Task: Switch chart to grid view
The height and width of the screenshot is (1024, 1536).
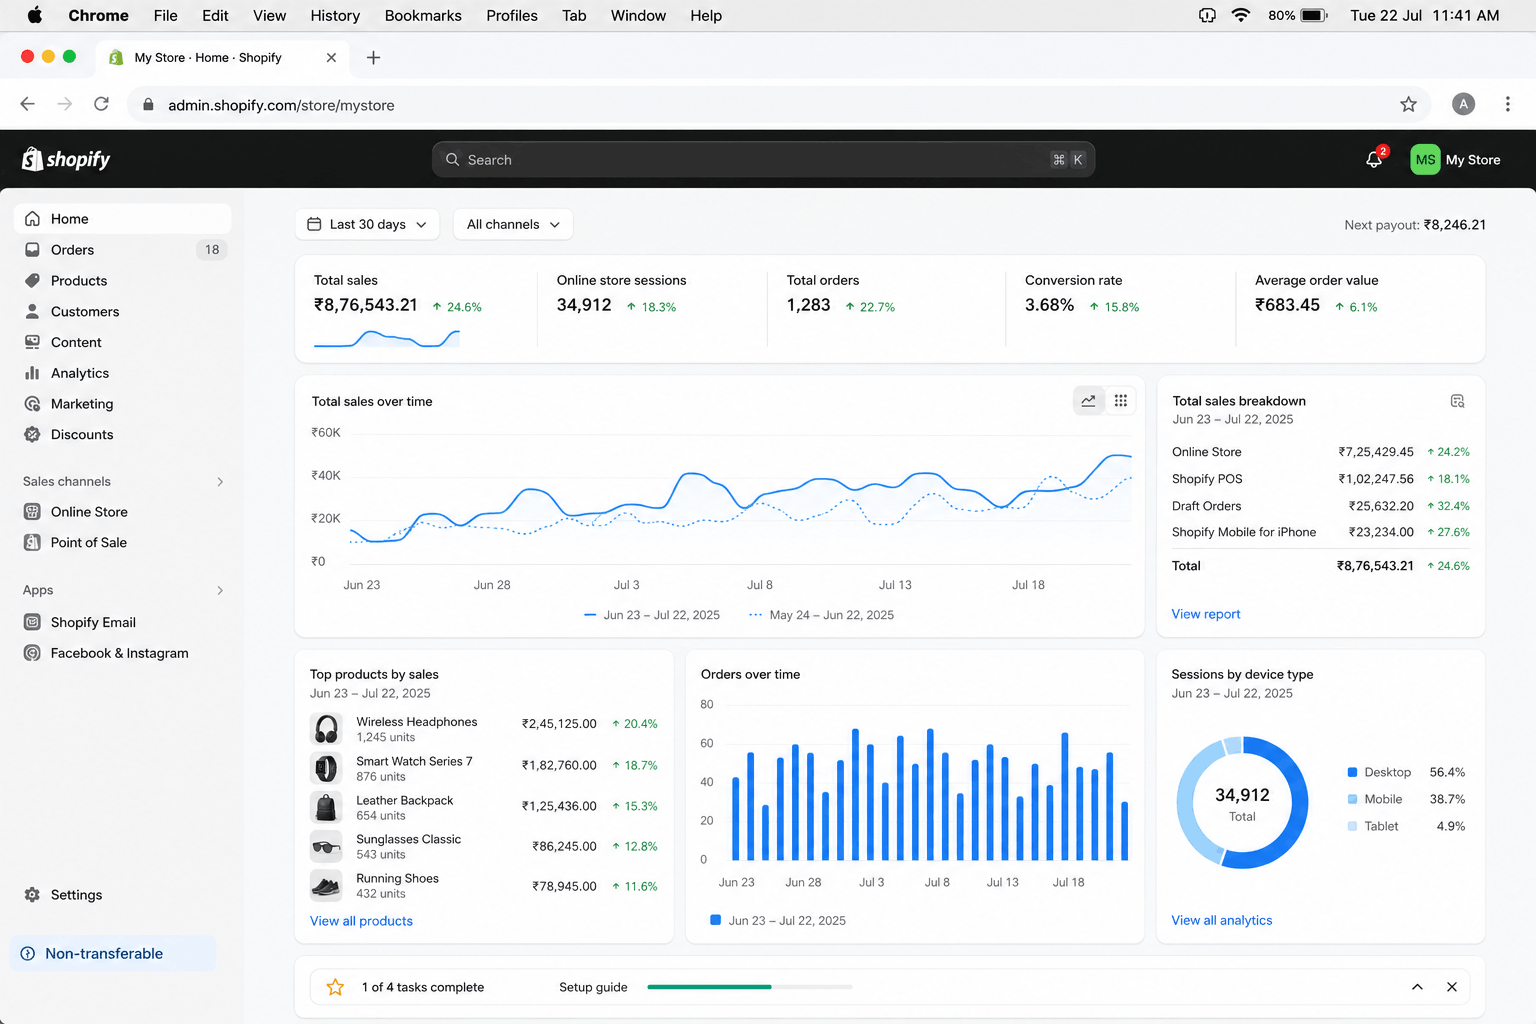Action: click(x=1121, y=401)
